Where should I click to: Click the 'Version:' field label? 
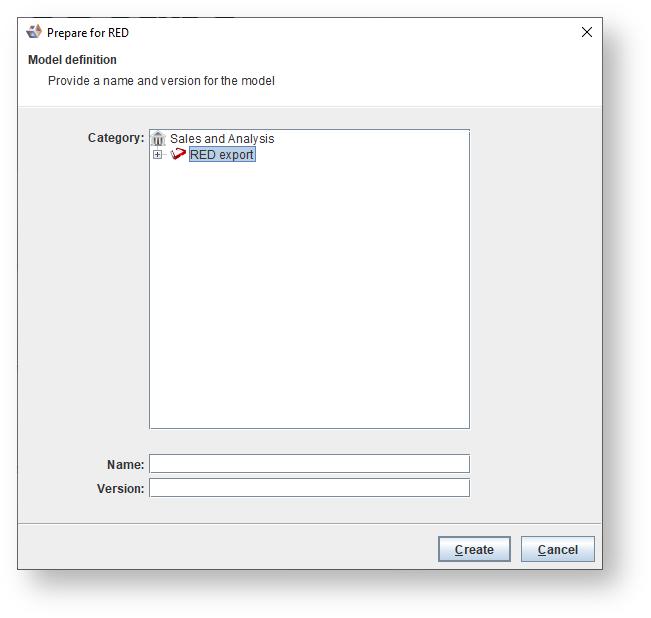[x=120, y=488]
